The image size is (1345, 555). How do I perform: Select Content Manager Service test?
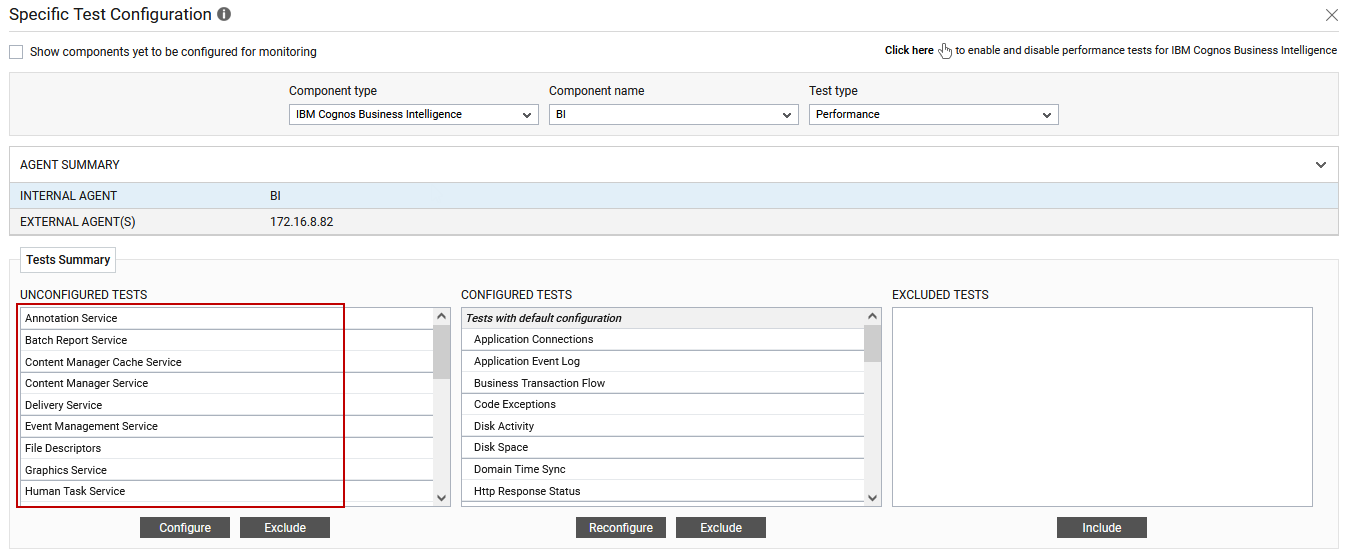point(227,383)
